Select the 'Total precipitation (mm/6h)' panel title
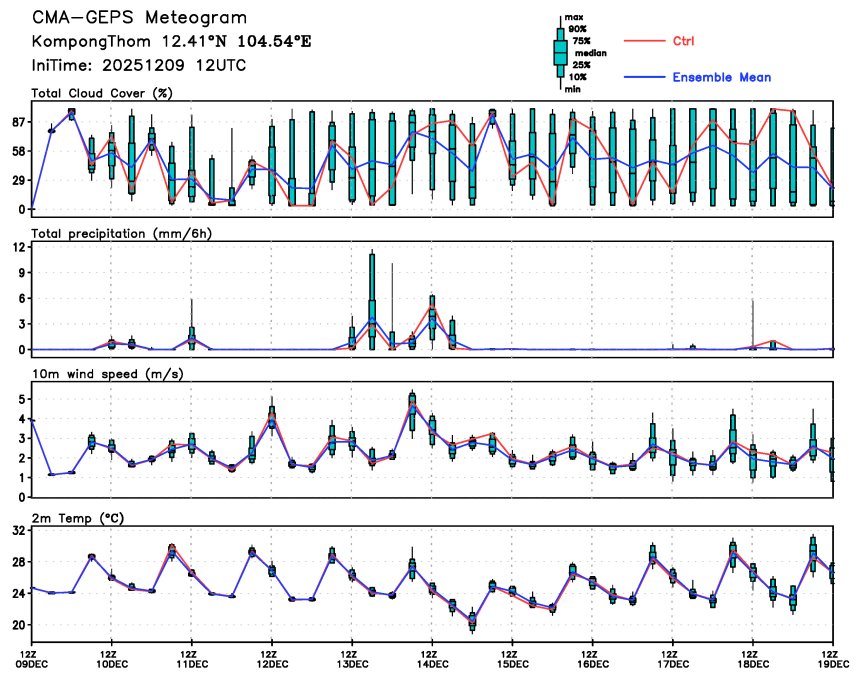This screenshot has height=680, width=860. tap(122, 234)
